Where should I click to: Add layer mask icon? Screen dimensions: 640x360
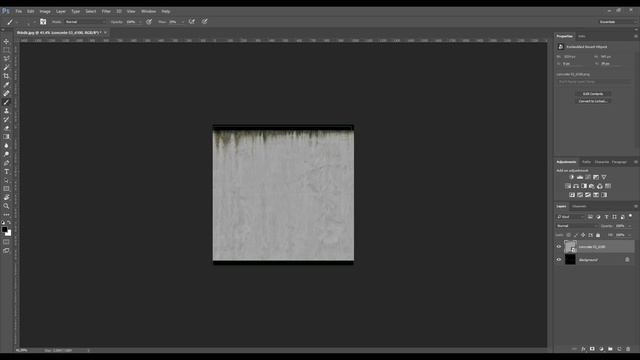click(x=592, y=349)
